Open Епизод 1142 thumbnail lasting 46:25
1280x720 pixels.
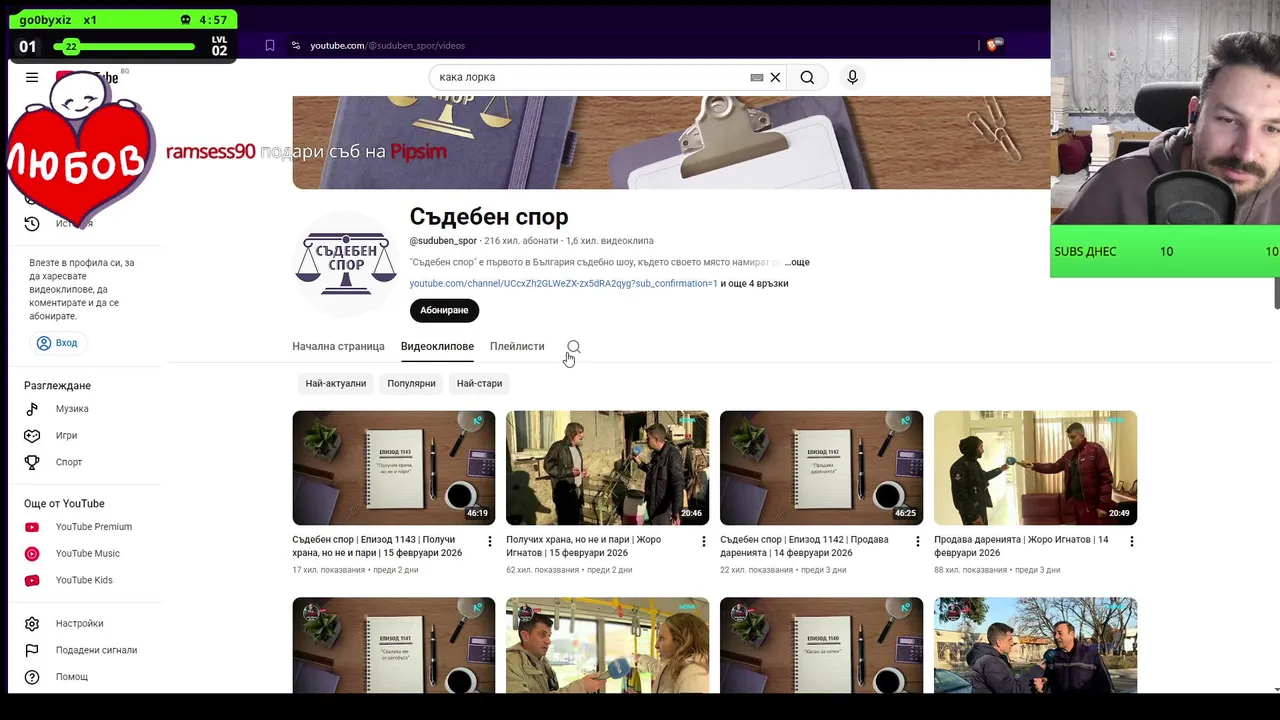click(821, 468)
